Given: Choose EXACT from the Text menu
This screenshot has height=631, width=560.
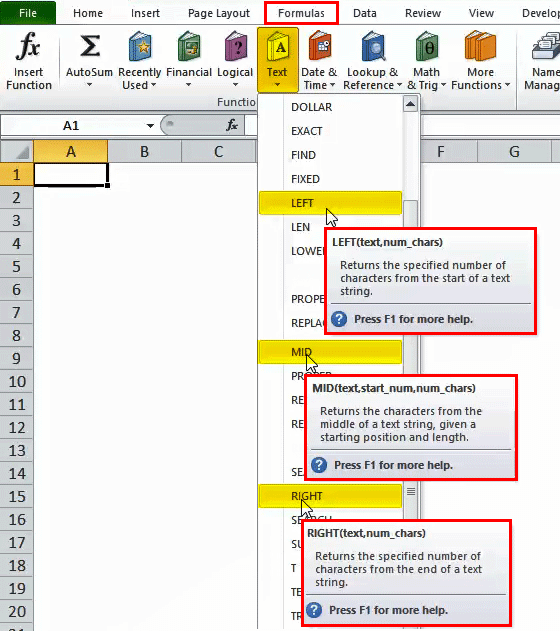Looking at the screenshot, I should pyautogui.click(x=330, y=131).
